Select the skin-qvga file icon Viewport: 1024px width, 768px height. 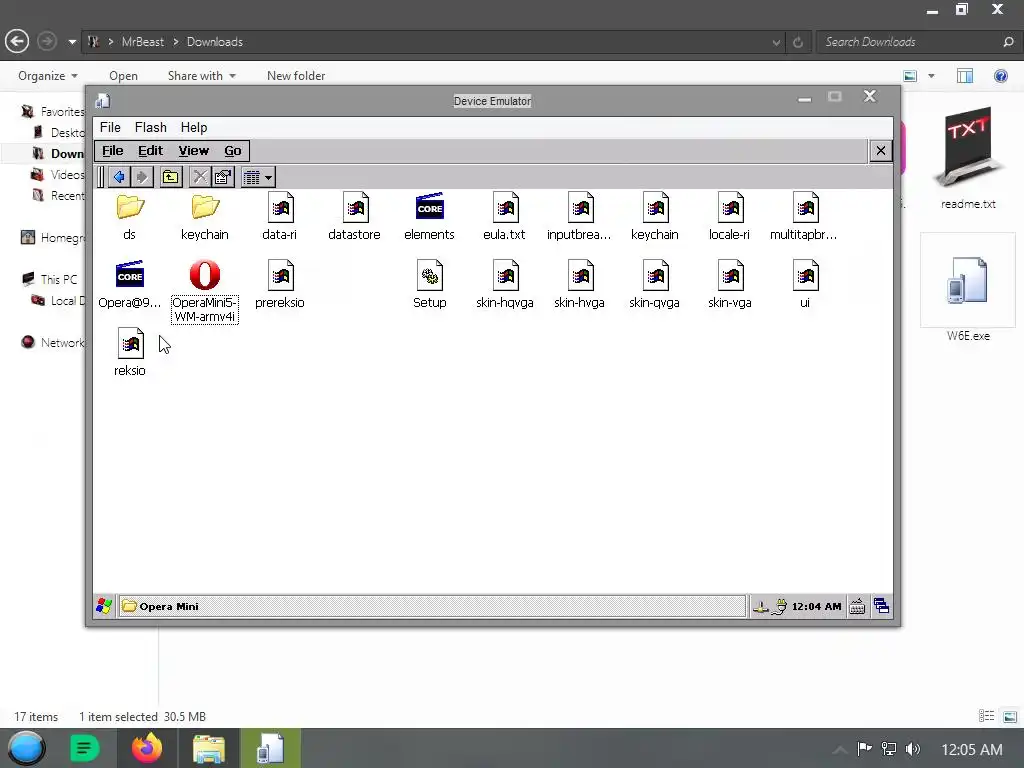[655, 276]
